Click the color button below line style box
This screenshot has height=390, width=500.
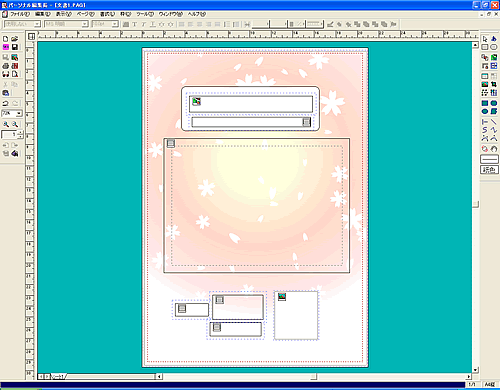point(489,170)
